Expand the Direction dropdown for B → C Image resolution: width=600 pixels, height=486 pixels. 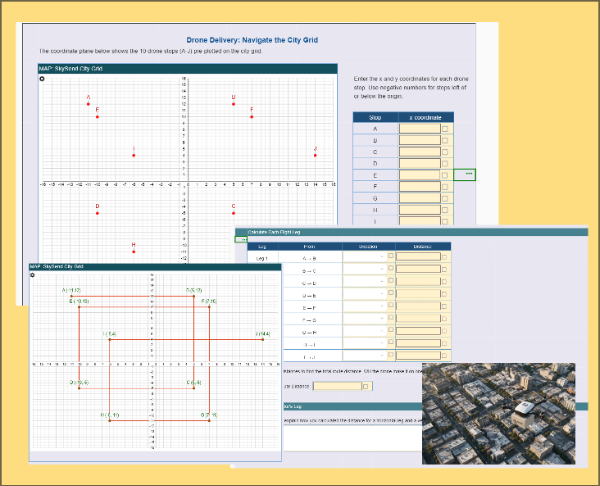pos(365,270)
